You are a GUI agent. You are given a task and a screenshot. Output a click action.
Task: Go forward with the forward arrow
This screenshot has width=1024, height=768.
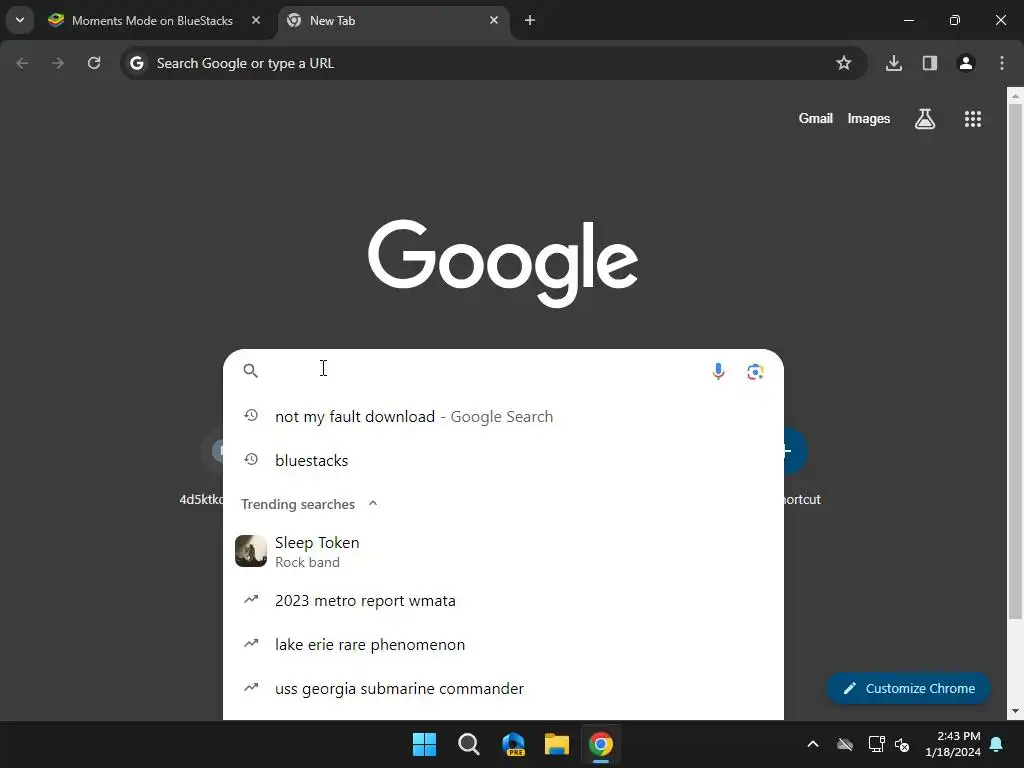[x=58, y=63]
